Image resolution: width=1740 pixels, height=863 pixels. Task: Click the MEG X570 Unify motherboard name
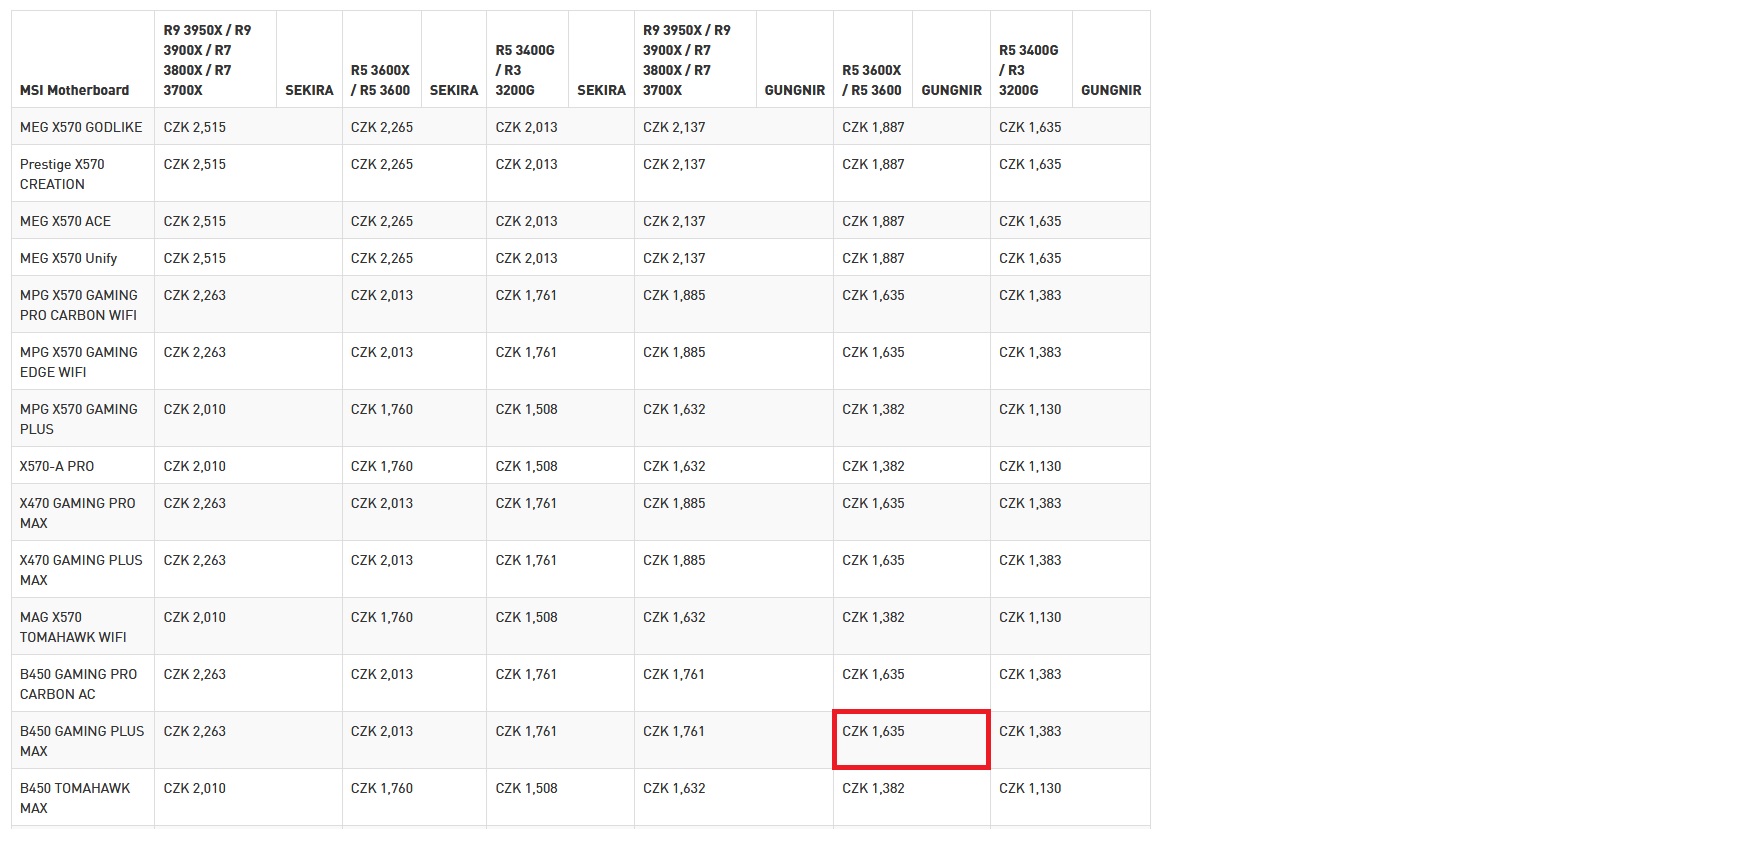pos(68,258)
